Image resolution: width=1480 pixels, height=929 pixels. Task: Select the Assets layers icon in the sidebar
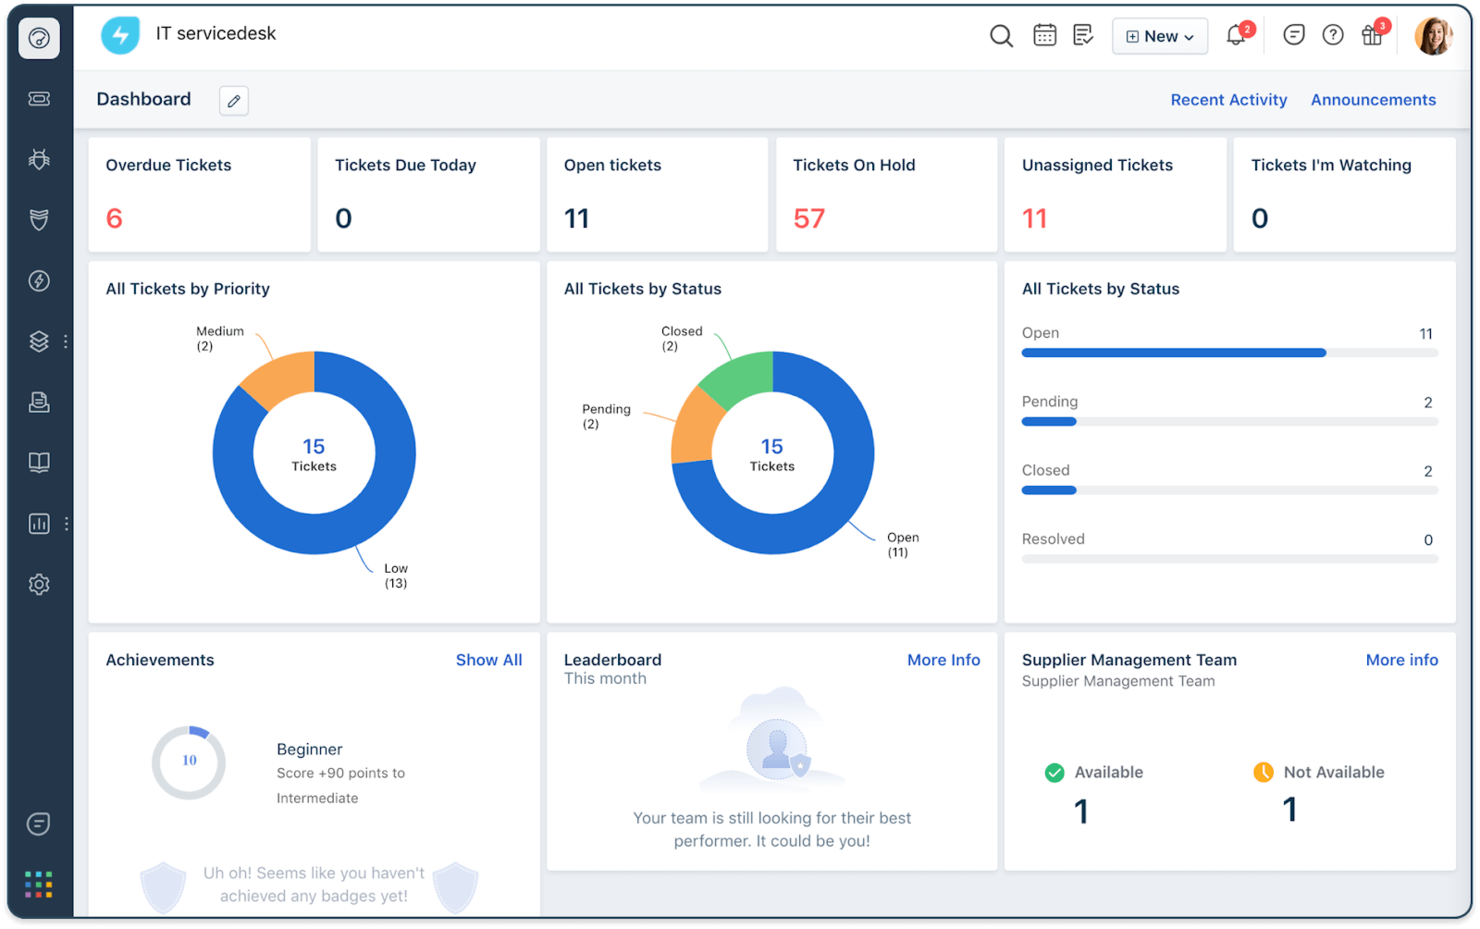click(39, 341)
